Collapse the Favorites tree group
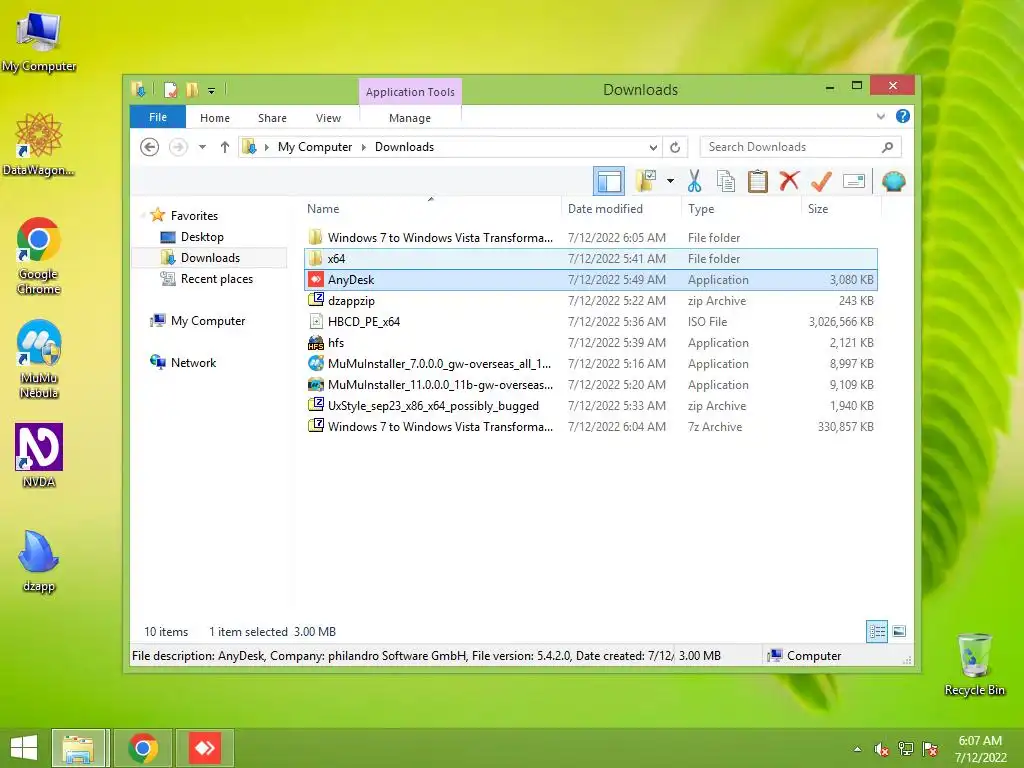The image size is (1024, 768). [x=142, y=216]
